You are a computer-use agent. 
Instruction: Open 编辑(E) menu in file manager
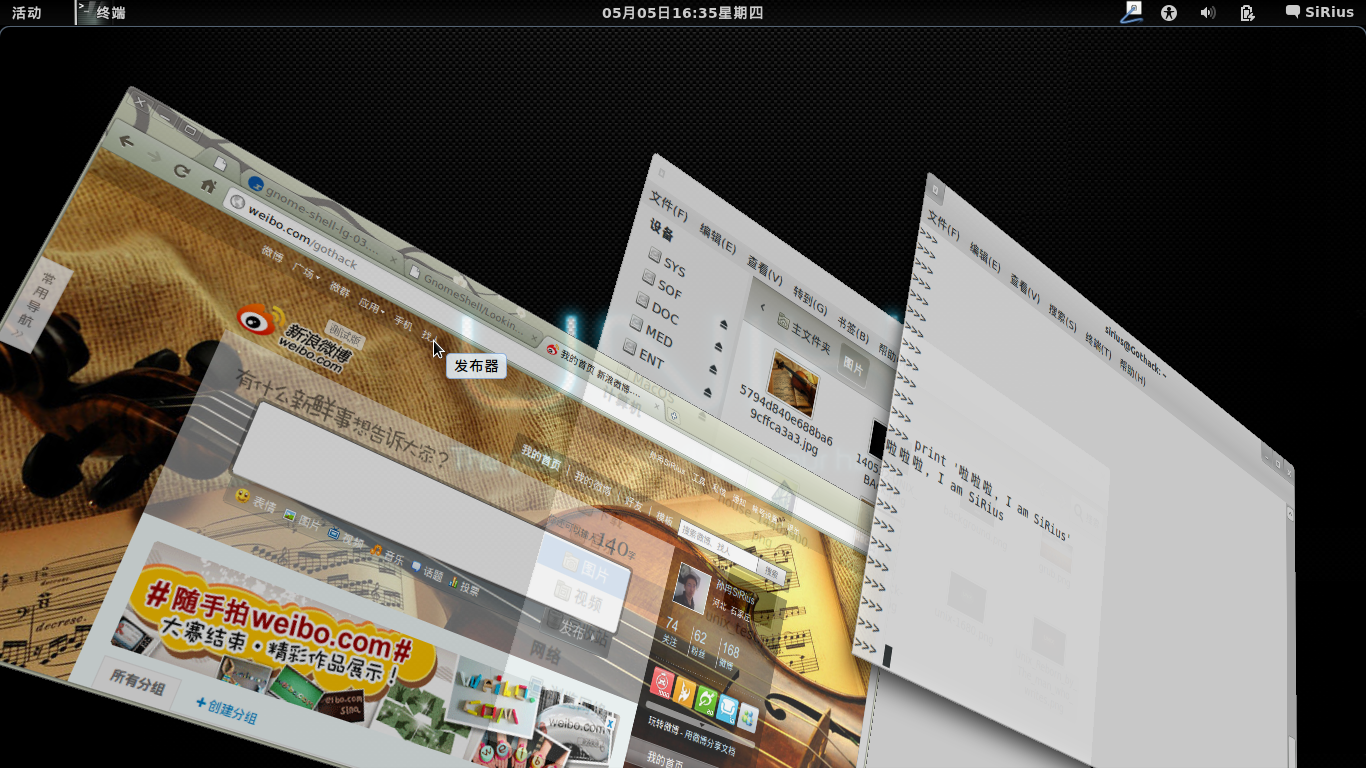pos(718,239)
